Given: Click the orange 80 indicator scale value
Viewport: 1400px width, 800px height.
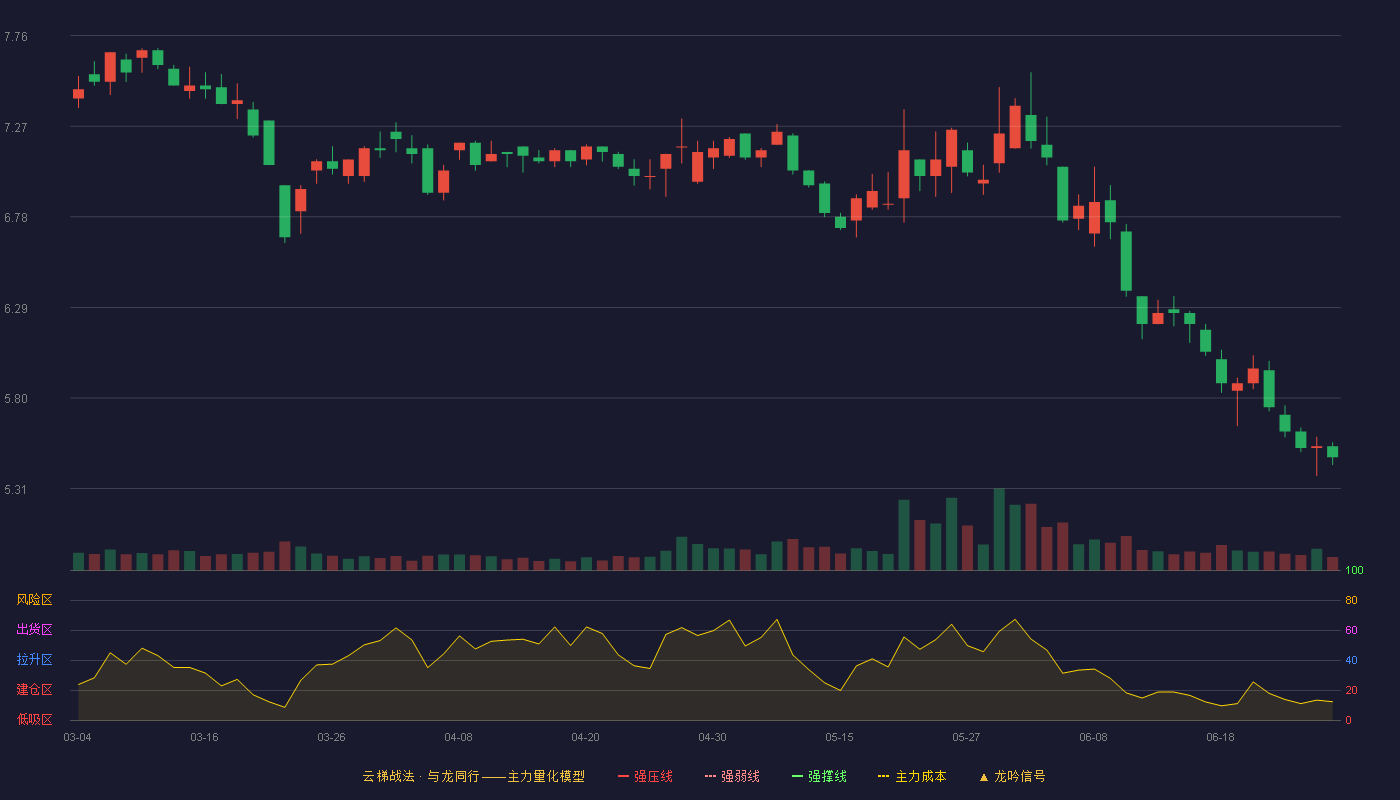Looking at the screenshot, I should pos(1351,600).
